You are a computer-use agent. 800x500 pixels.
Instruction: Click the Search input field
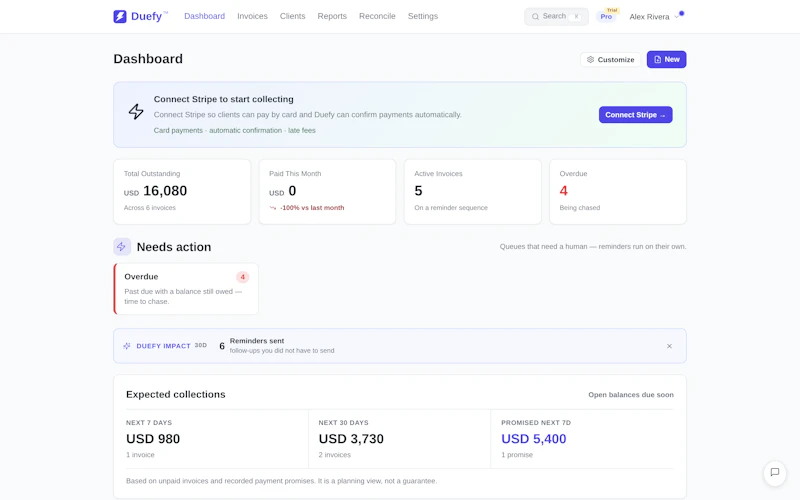(556, 16)
